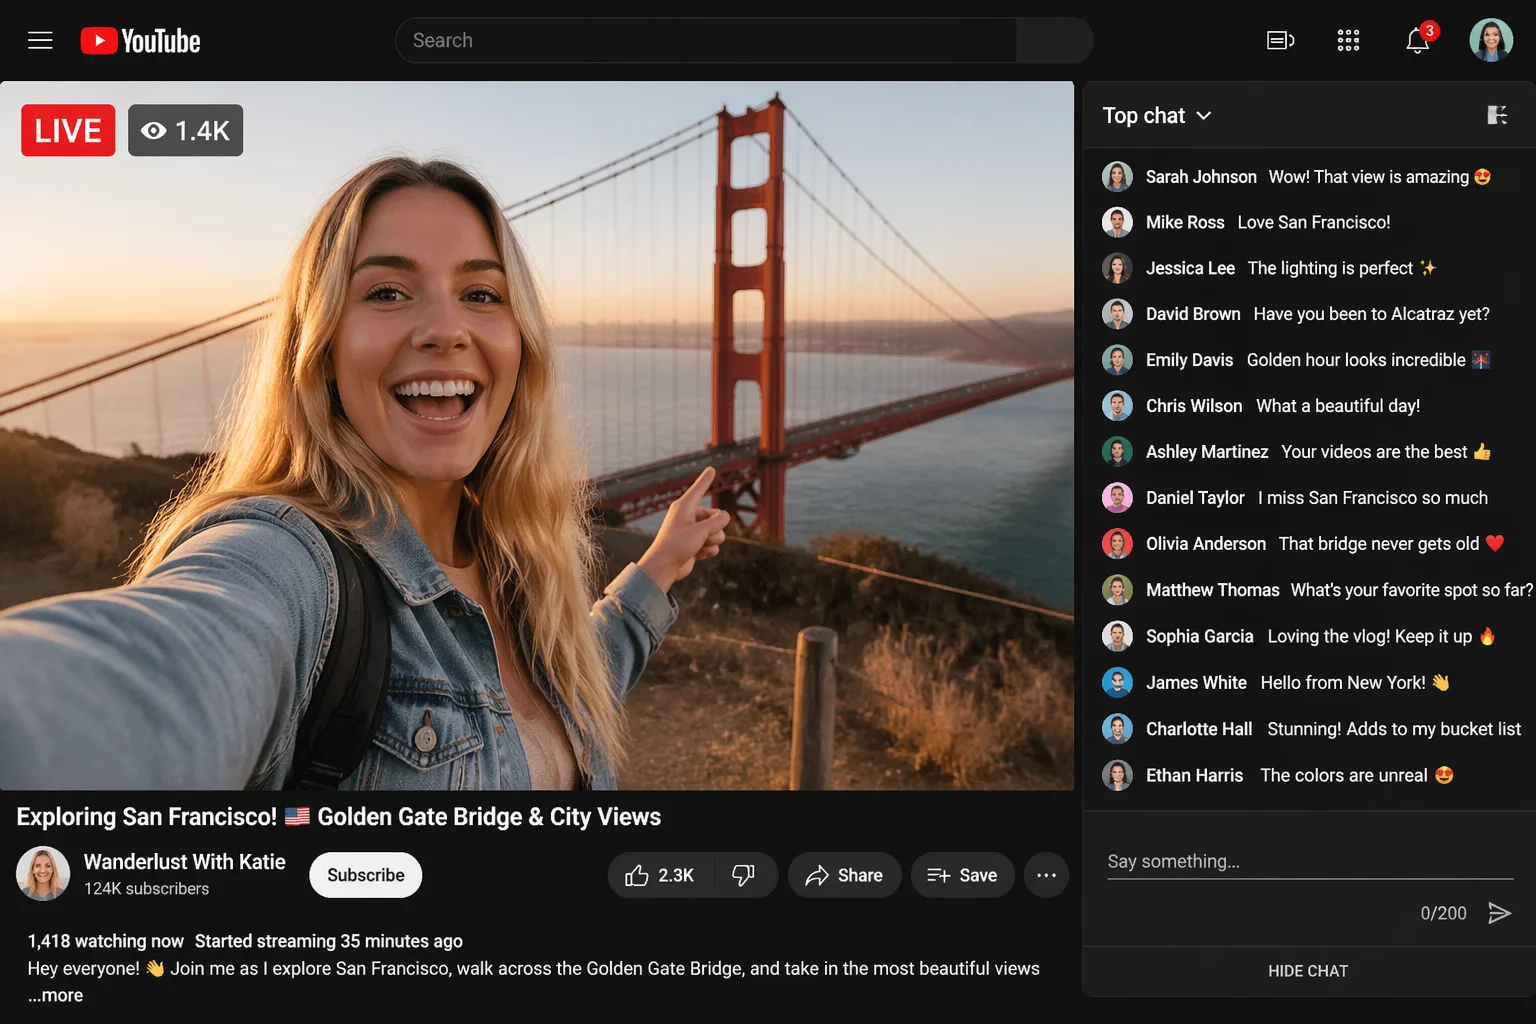The image size is (1536, 1024).
Task: Send chat message with arrow icon
Action: tap(1499, 913)
